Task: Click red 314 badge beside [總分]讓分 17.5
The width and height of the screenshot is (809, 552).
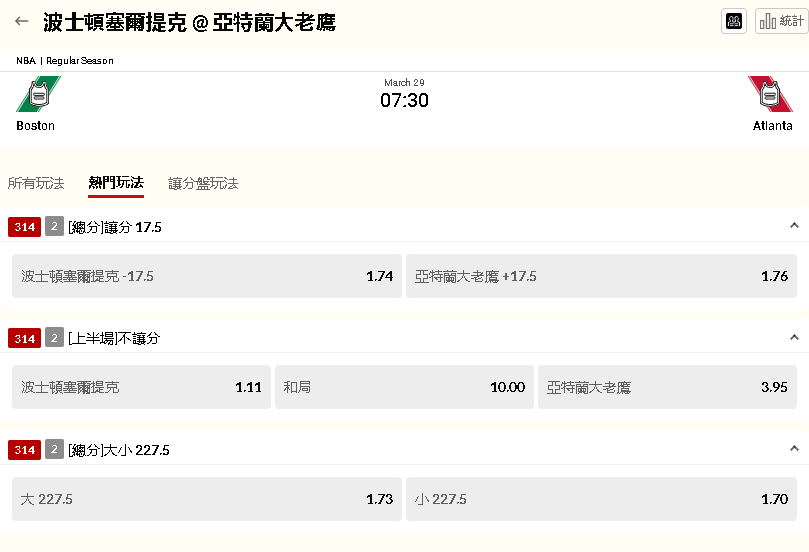Action: click(x=24, y=227)
